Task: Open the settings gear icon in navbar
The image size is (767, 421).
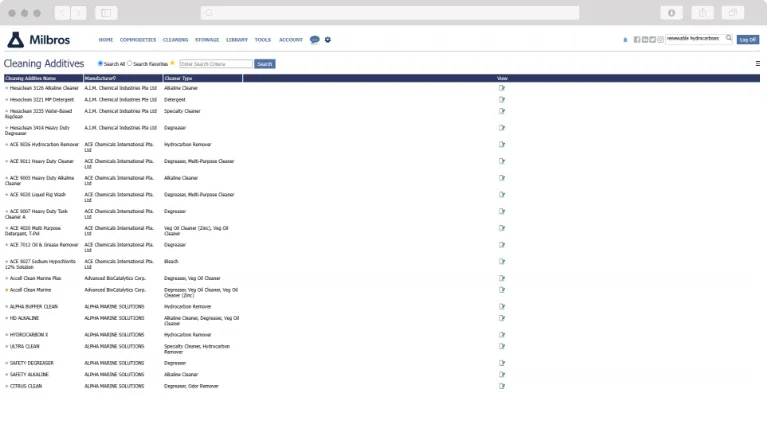Action: point(328,40)
